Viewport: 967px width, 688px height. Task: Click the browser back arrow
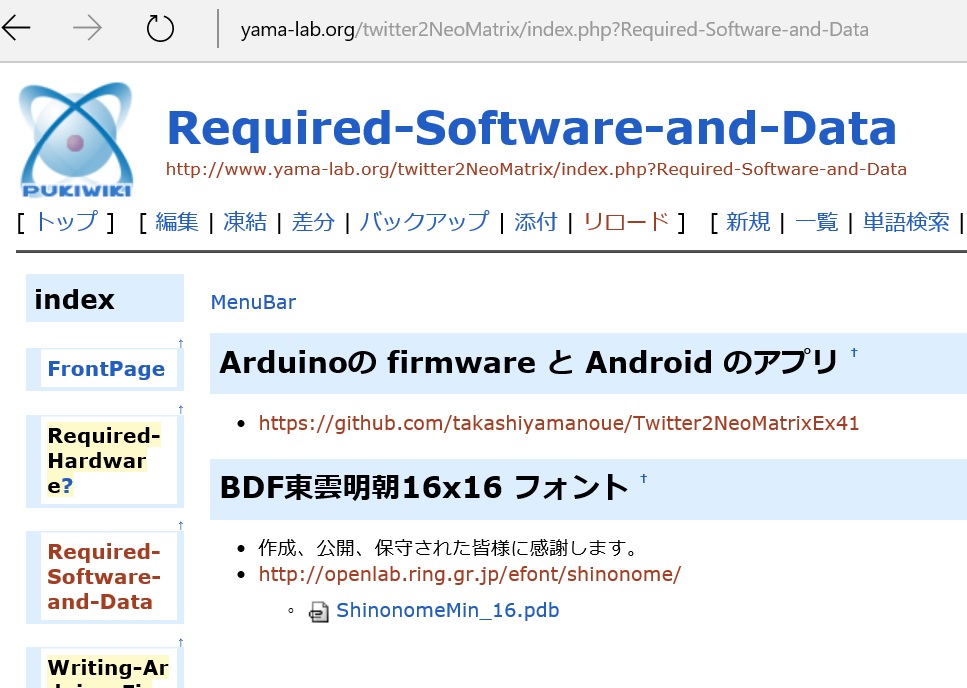[16, 28]
